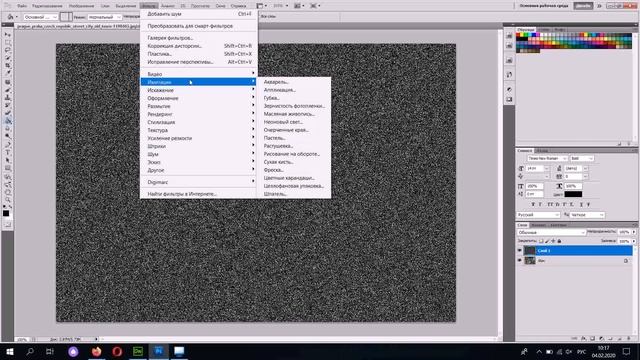Switch to the Абзац tab
This screenshot has width=640, height=360.
[x=542, y=151]
